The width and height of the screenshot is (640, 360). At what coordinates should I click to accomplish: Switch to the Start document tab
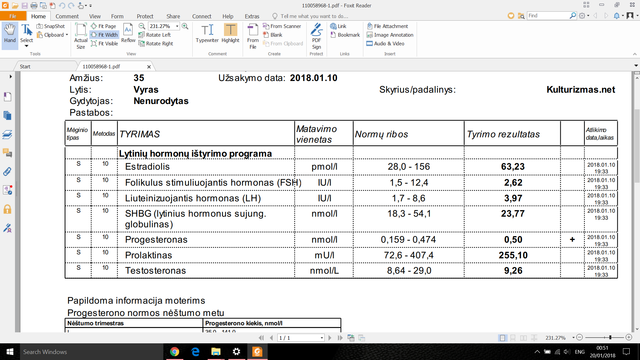click(x=25, y=66)
